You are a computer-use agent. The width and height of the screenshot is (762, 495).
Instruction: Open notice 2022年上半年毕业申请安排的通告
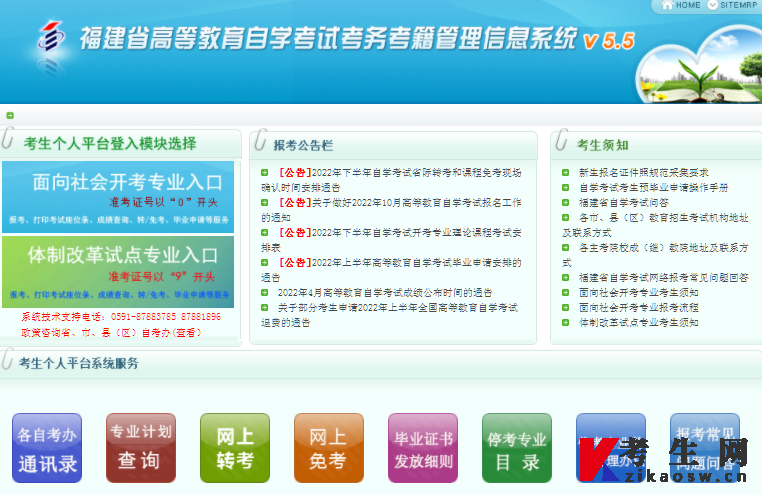[x=391, y=270]
